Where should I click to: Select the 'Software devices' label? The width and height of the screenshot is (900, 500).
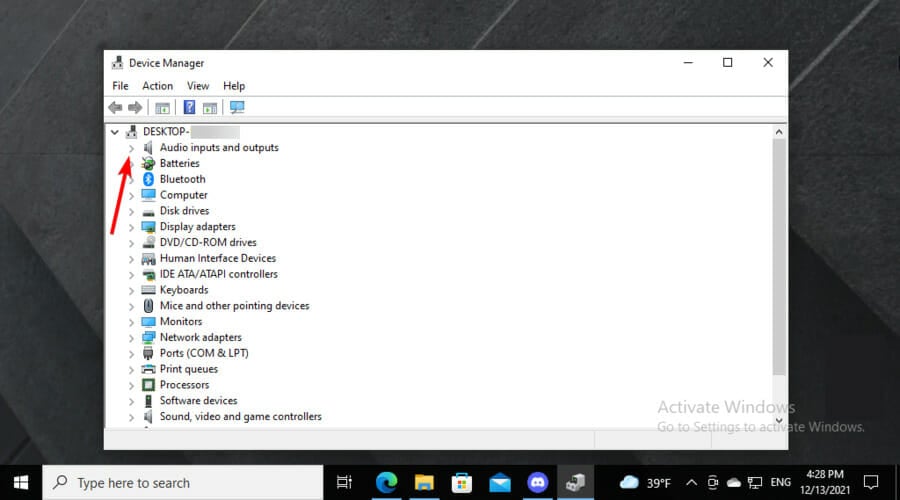coord(198,401)
